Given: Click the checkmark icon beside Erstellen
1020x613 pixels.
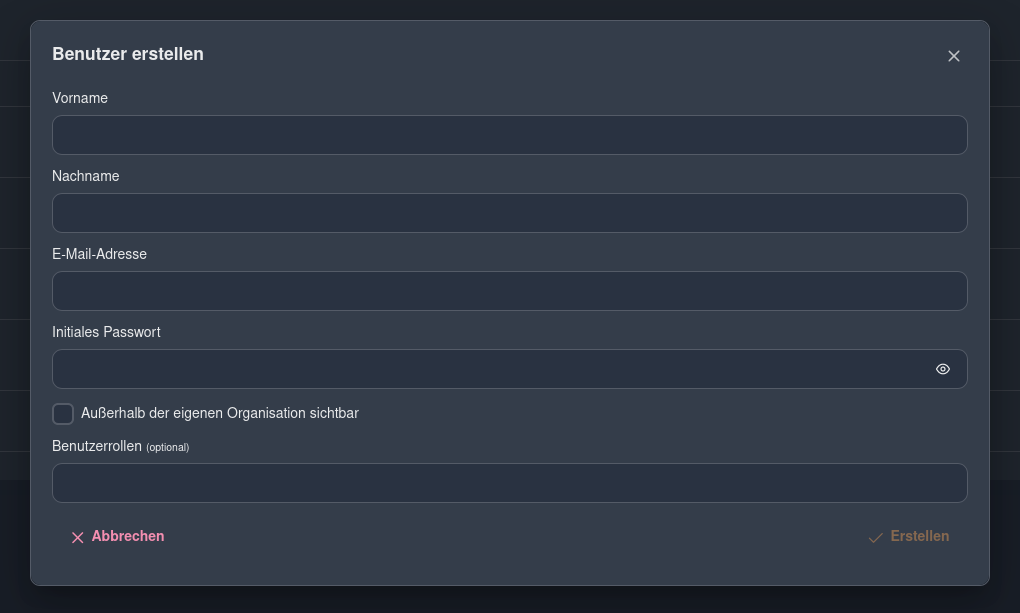Looking at the screenshot, I should 876,538.
